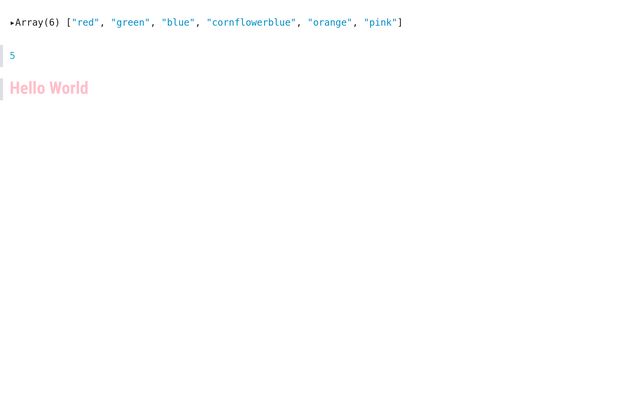Click the opening square bracket before "red"
The width and height of the screenshot is (640, 400).
69,22
